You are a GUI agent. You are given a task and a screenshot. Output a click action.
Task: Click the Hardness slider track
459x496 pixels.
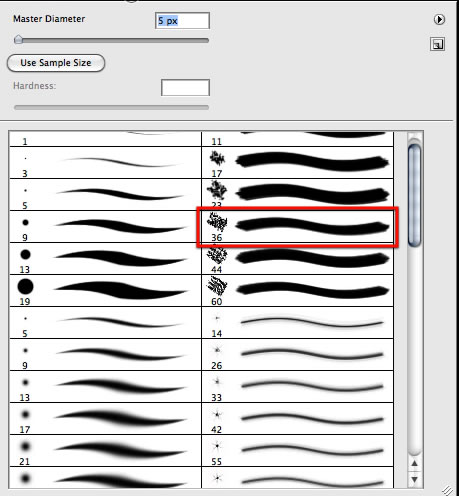tap(111, 107)
